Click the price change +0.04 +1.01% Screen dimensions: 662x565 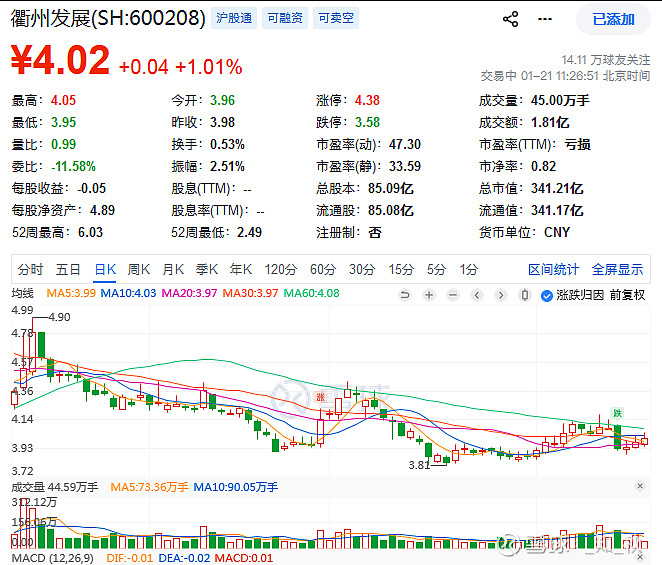(181, 67)
